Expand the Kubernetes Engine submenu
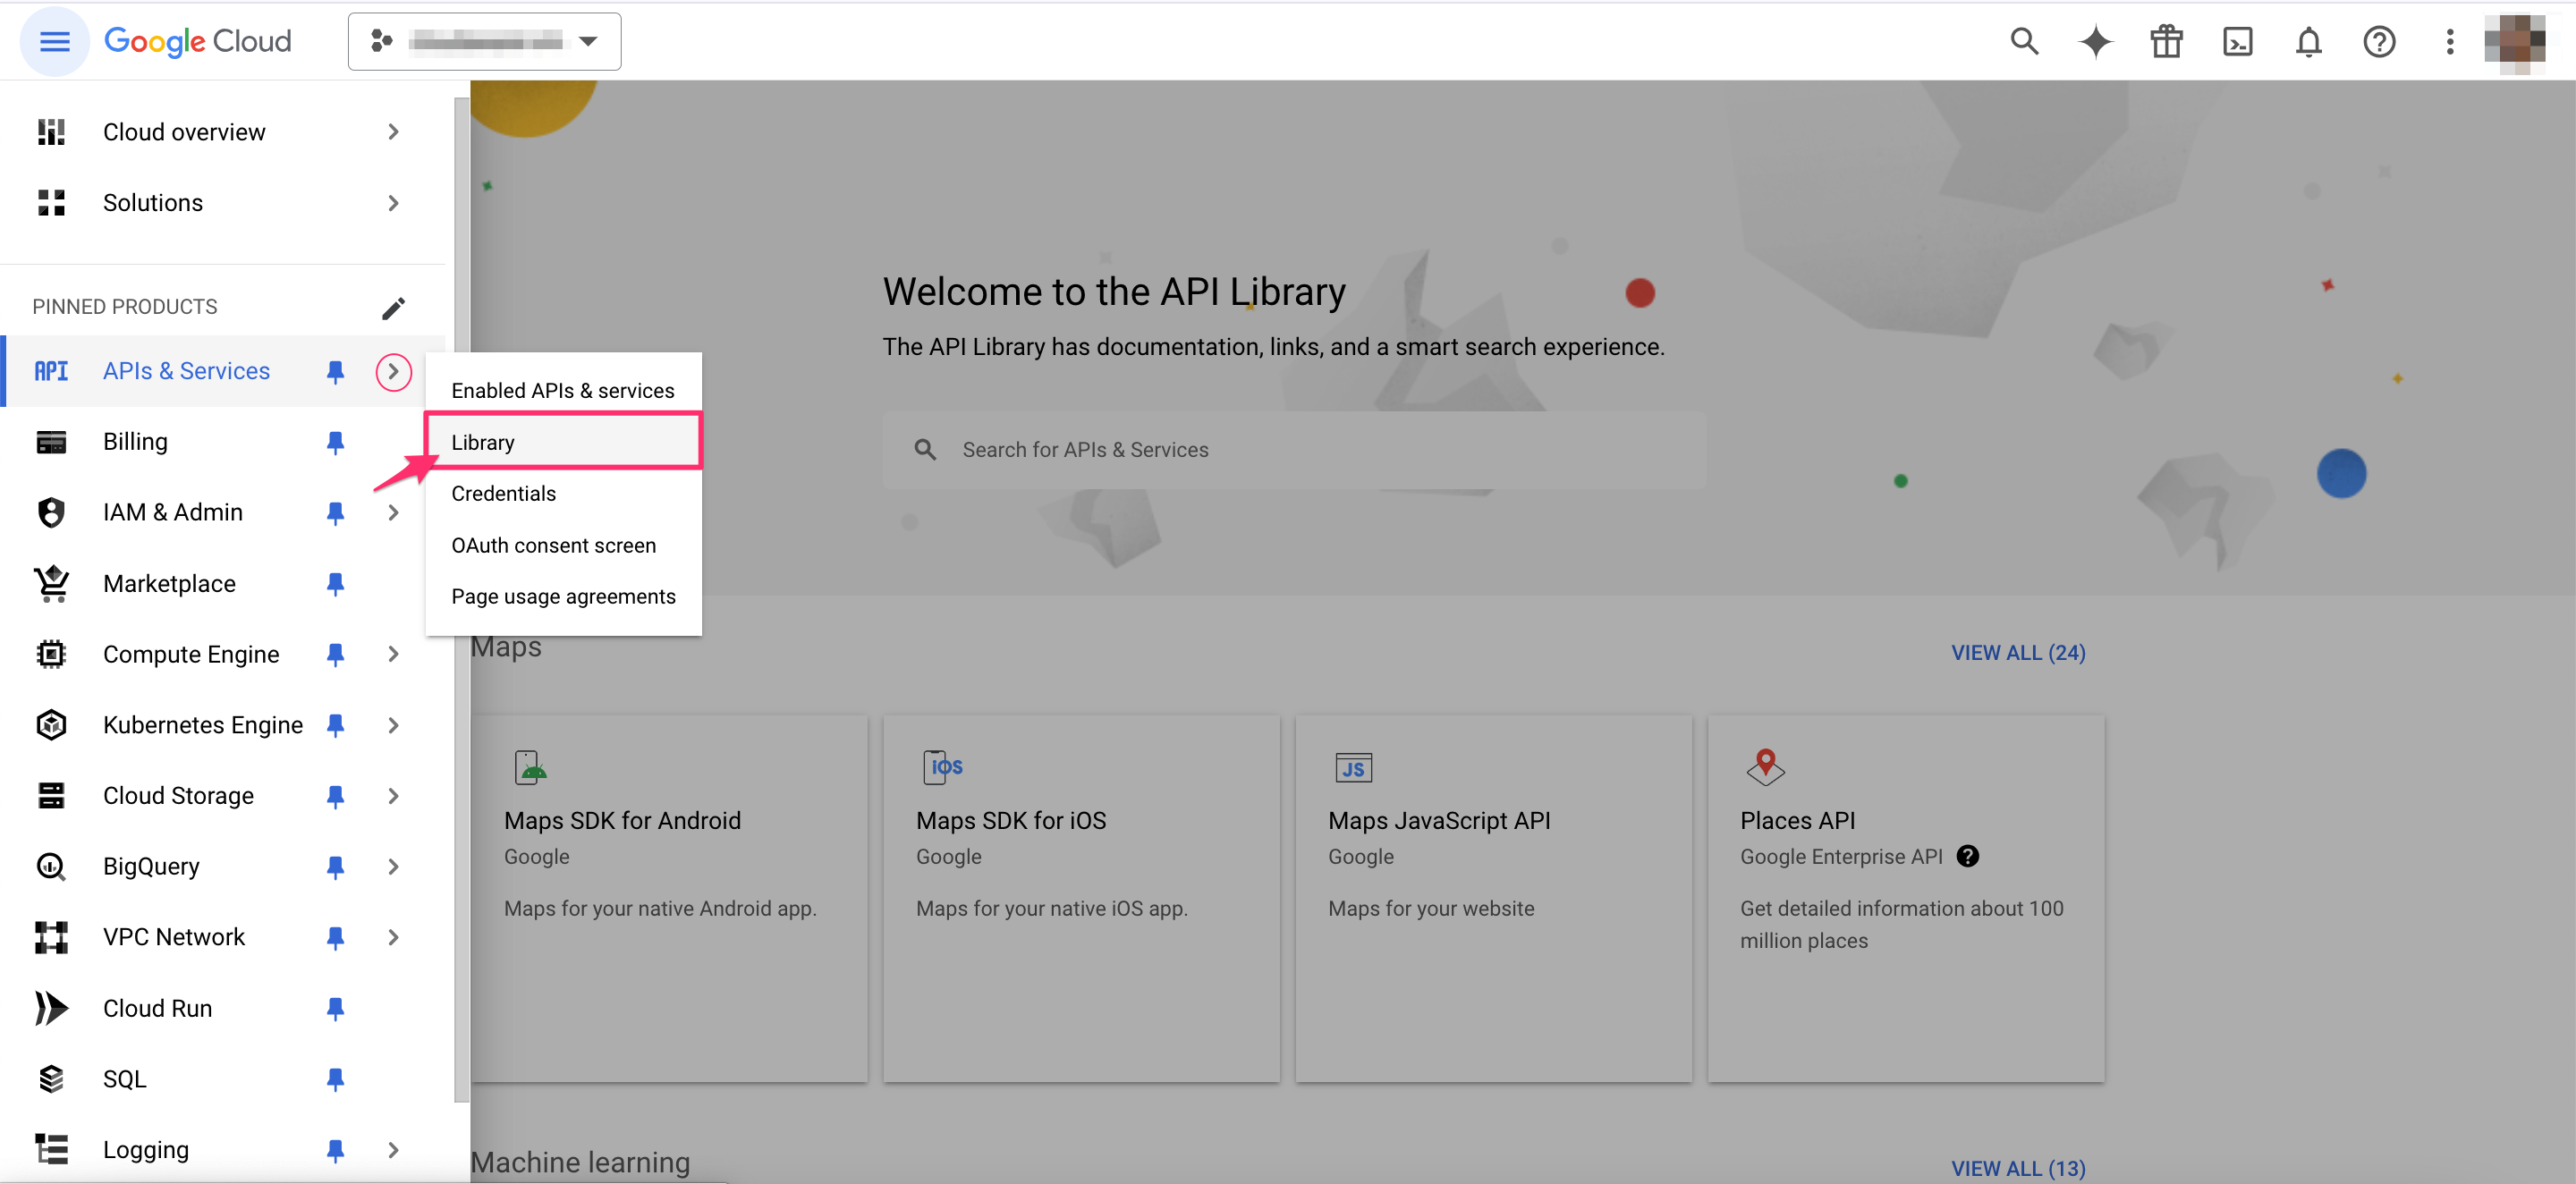Image resolution: width=2576 pixels, height=1184 pixels. coord(394,725)
